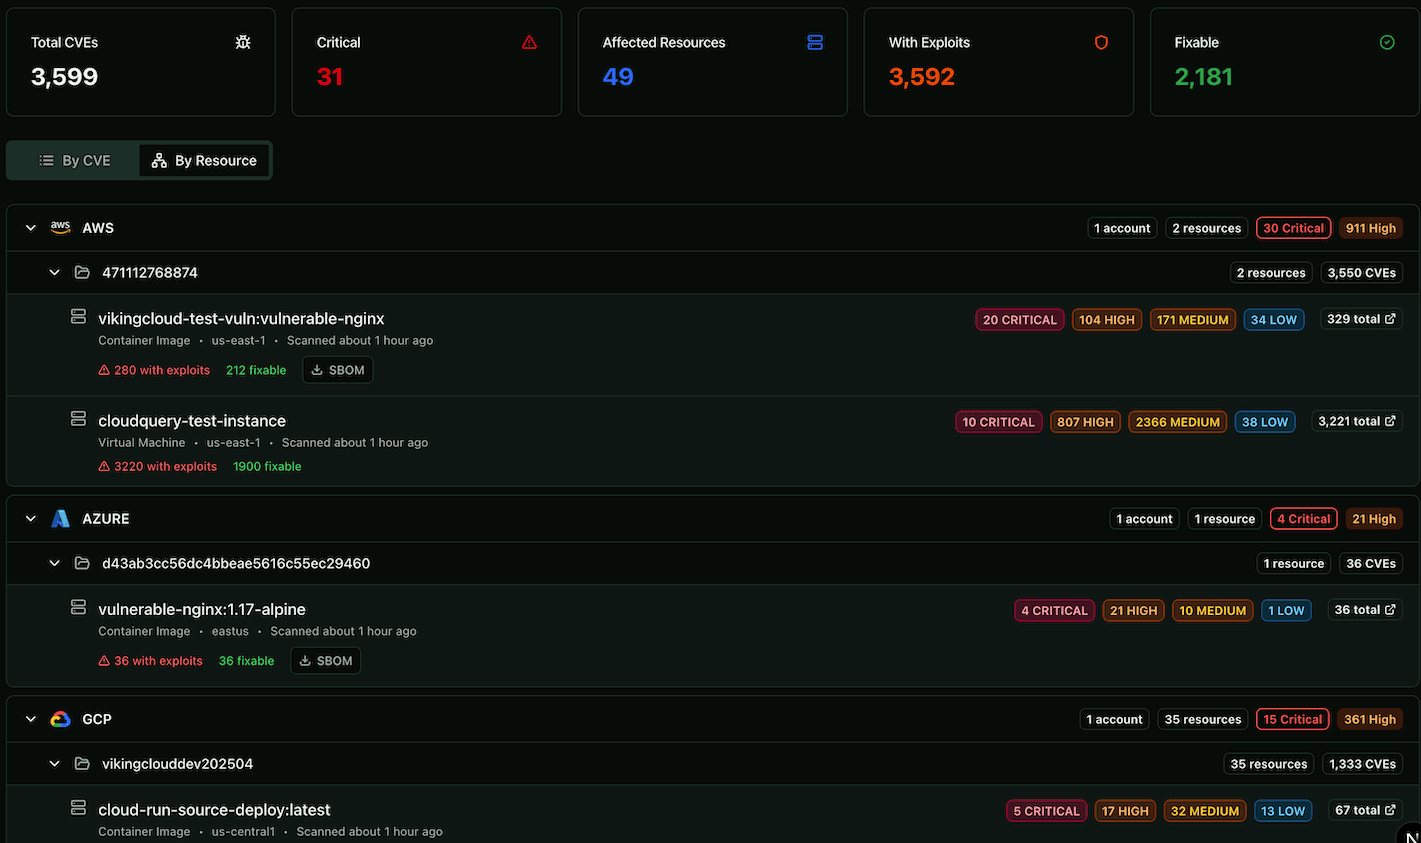Screen dimensions: 1421x843
Task: Collapse the AZURE section chevron
Action: (x=30, y=518)
